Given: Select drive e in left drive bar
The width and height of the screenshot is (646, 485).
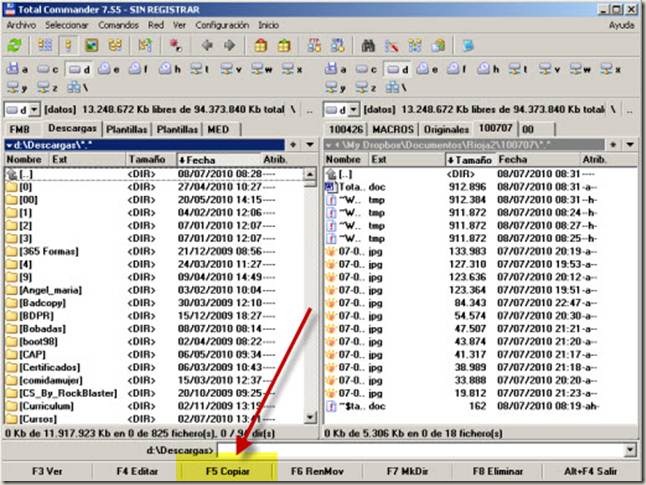Looking at the screenshot, I should point(109,69).
